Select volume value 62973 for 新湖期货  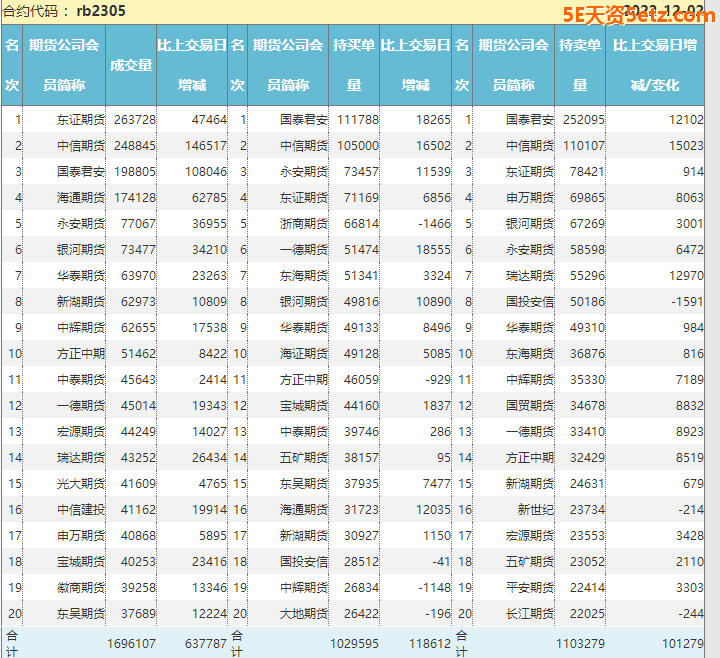(x=138, y=302)
